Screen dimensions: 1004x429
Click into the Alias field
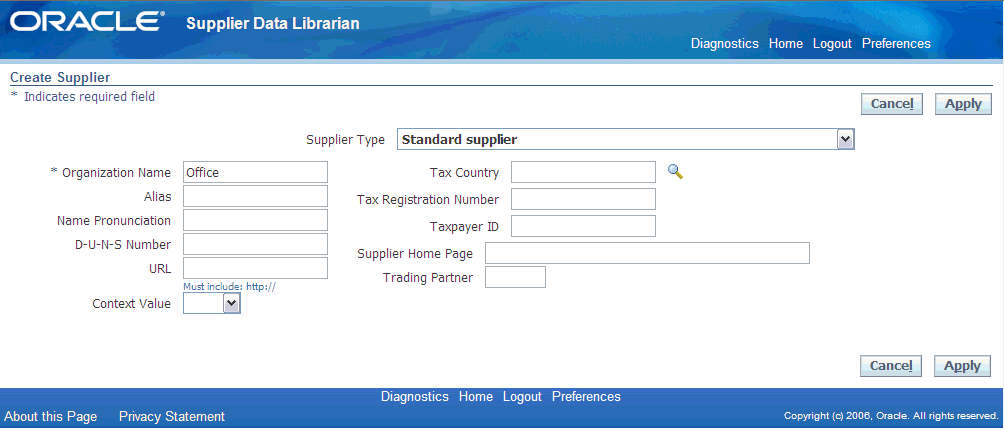255,196
